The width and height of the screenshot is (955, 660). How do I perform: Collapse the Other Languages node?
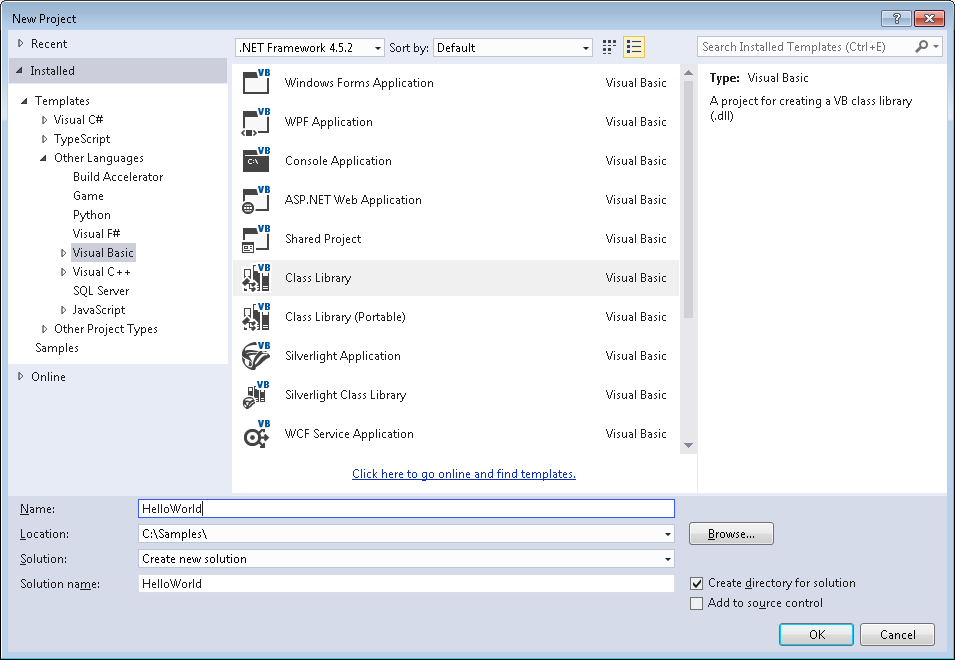tap(43, 158)
